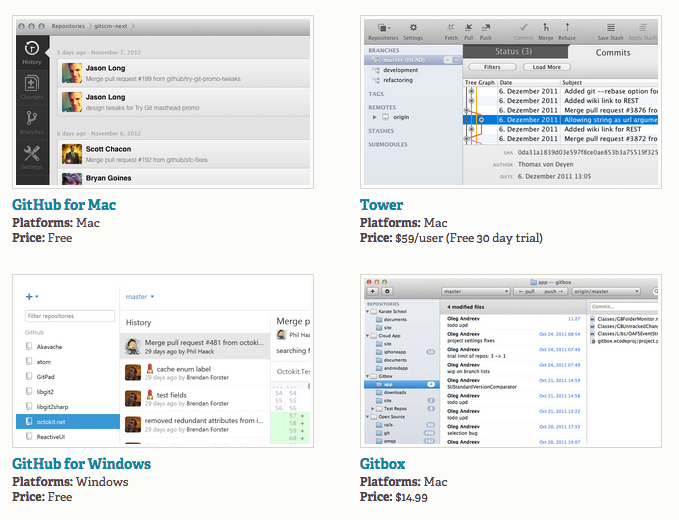Switch to Status (3) tab in Tower
Screen dimensions: 679x520
pyautogui.click(x=514, y=52)
